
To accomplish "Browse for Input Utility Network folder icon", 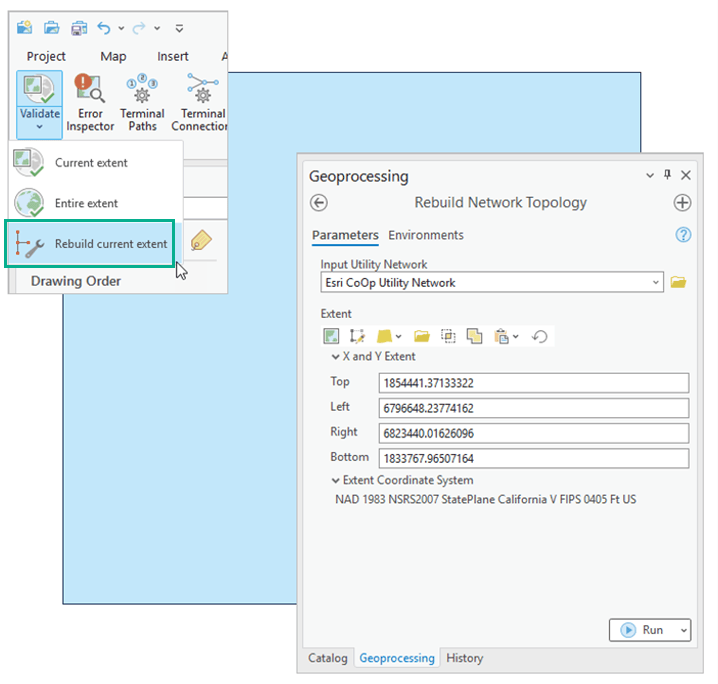I will tap(678, 282).
